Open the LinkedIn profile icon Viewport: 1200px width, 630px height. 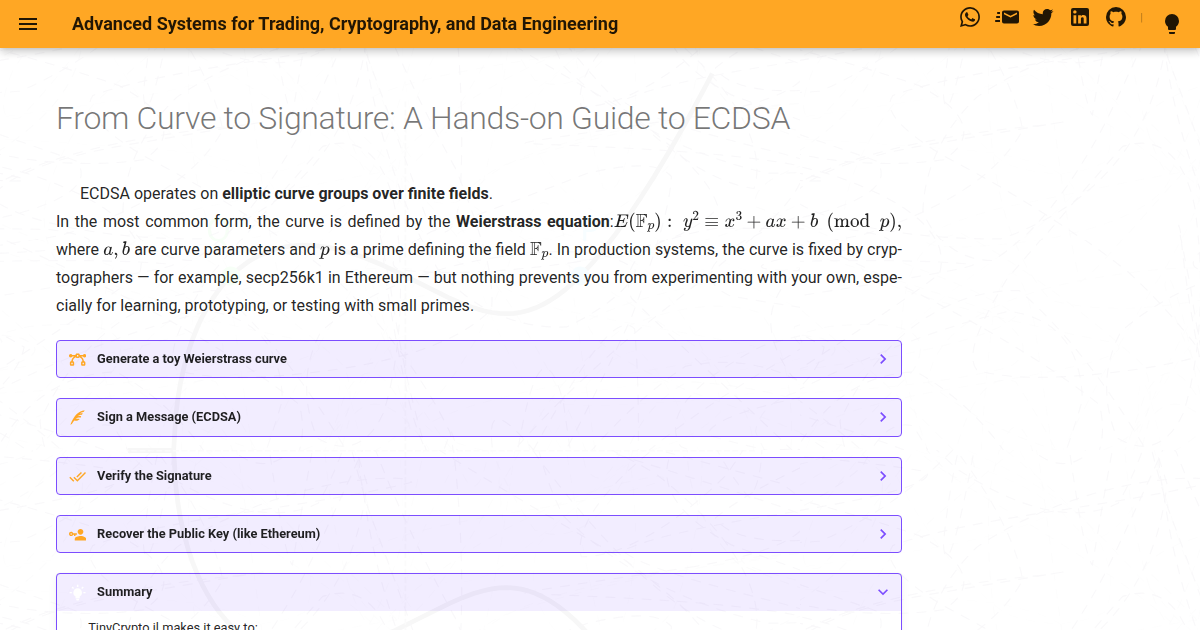(1080, 17)
